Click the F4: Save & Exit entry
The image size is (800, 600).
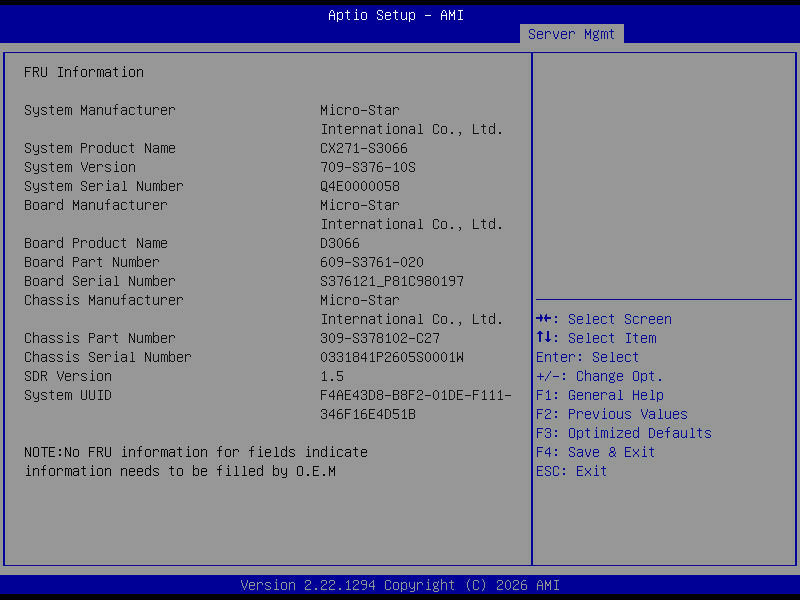coord(595,453)
